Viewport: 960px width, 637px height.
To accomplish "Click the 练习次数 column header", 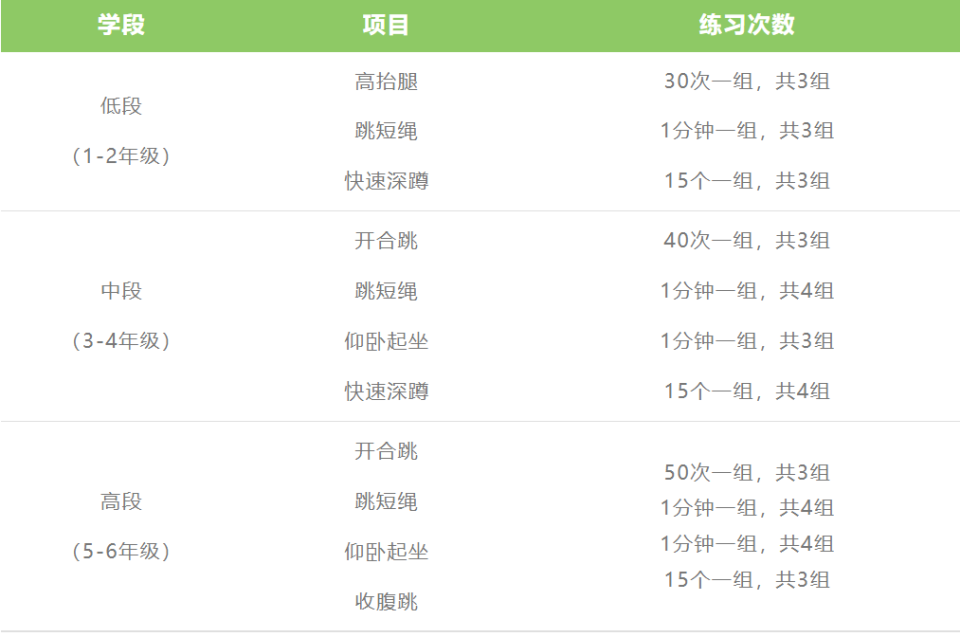I will tap(746, 25).
